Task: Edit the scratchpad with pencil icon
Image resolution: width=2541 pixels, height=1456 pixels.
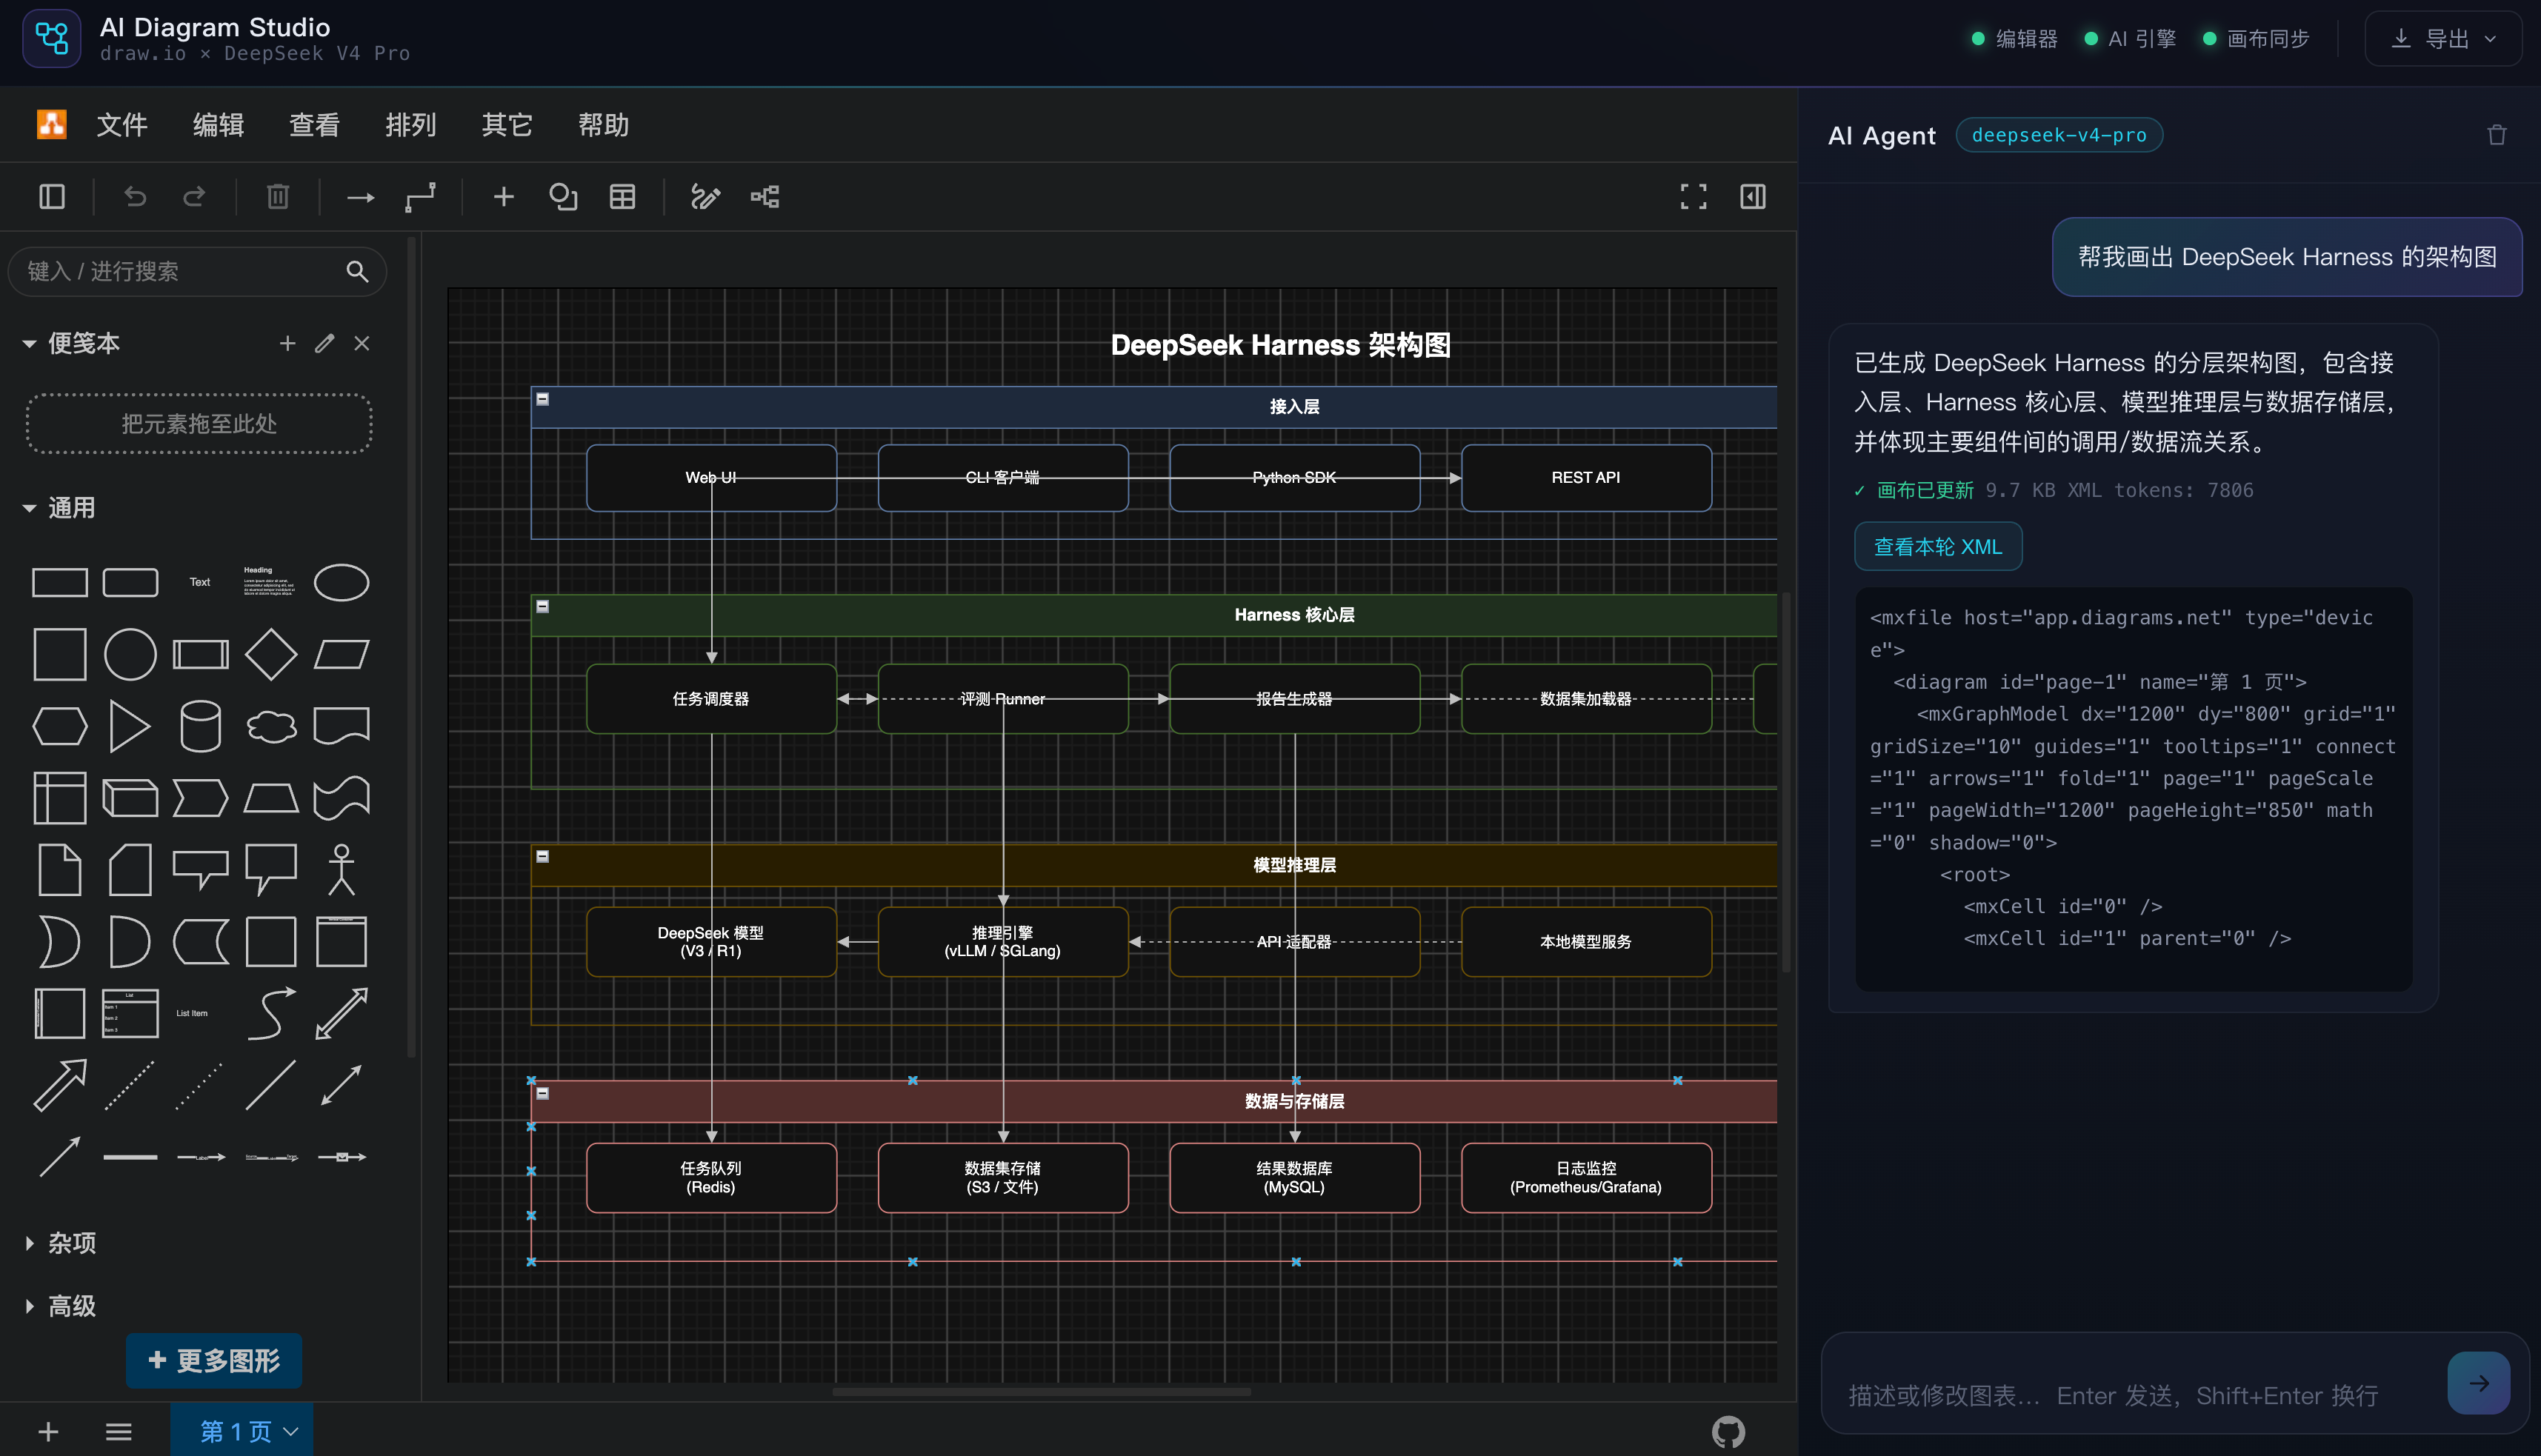Action: click(x=324, y=344)
